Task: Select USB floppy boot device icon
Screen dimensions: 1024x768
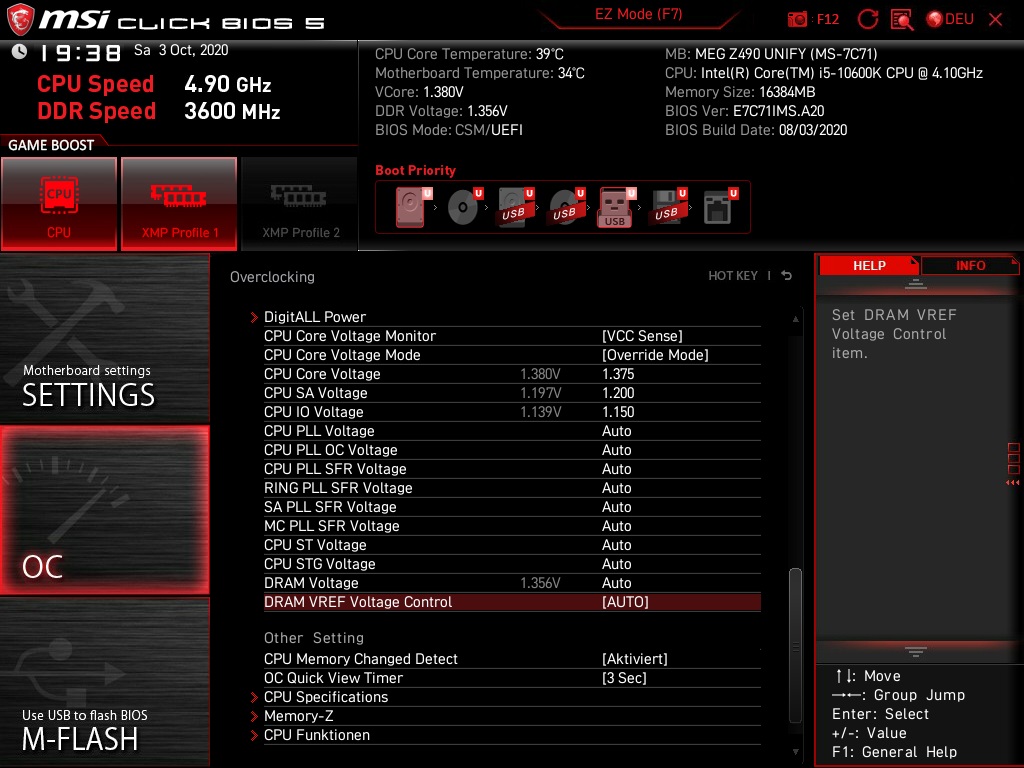Action: pyautogui.click(x=668, y=207)
